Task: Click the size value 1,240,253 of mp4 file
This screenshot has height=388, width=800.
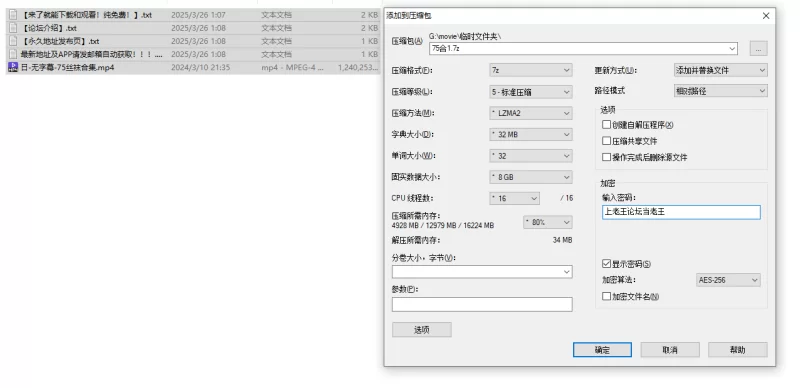Action: (x=358, y=67)
